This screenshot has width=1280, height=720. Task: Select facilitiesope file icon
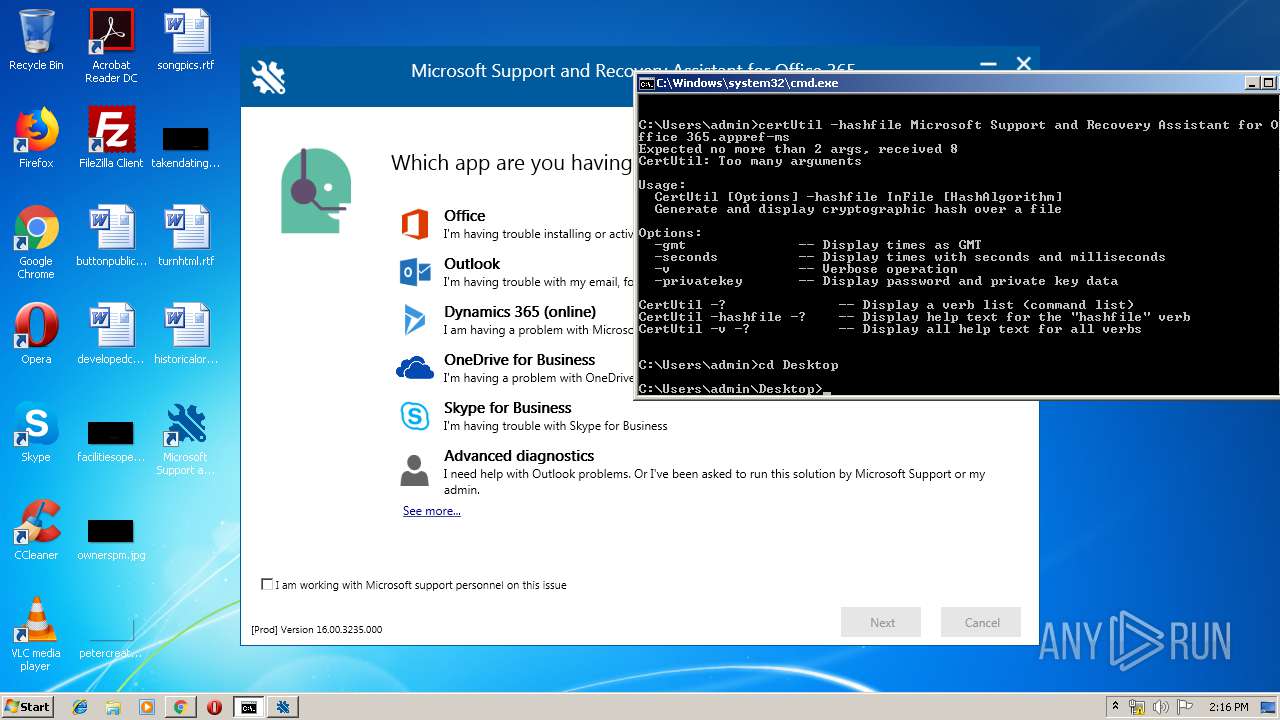[x=111, y=442]
